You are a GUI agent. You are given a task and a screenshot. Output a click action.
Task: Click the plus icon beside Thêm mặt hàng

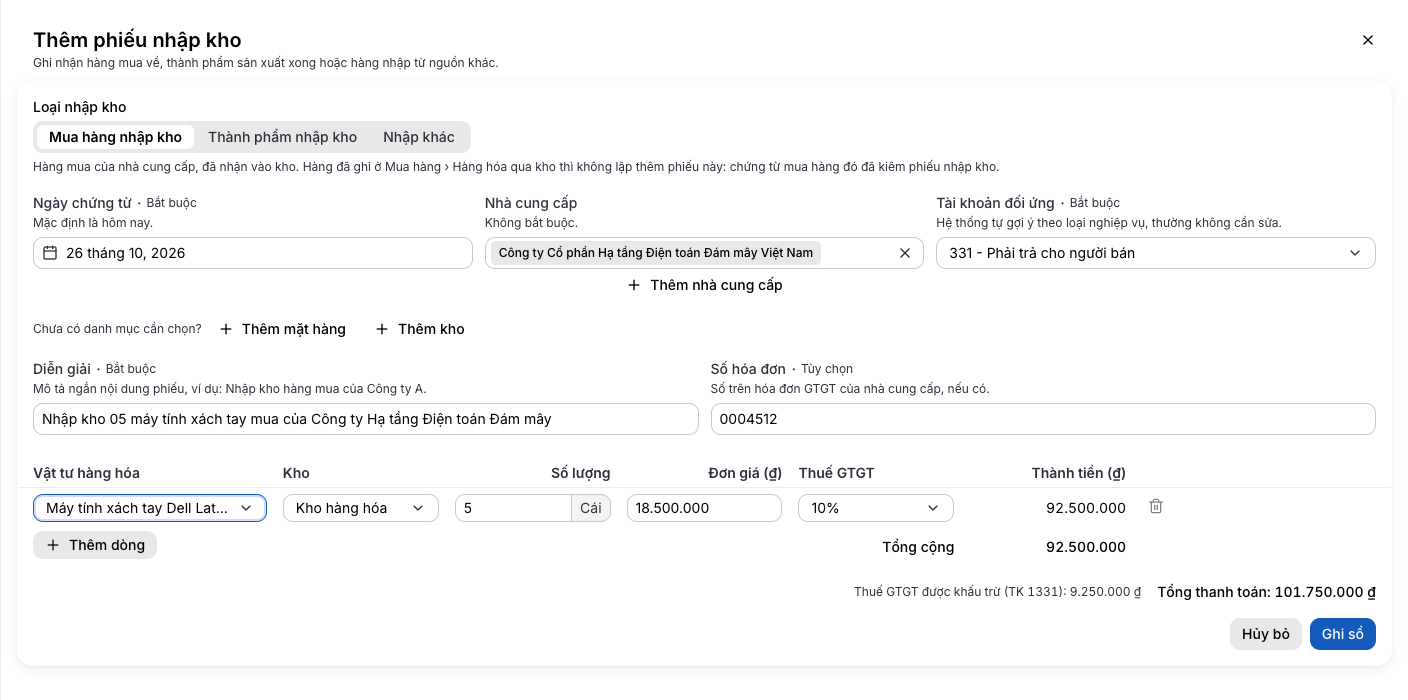[226, 329]
